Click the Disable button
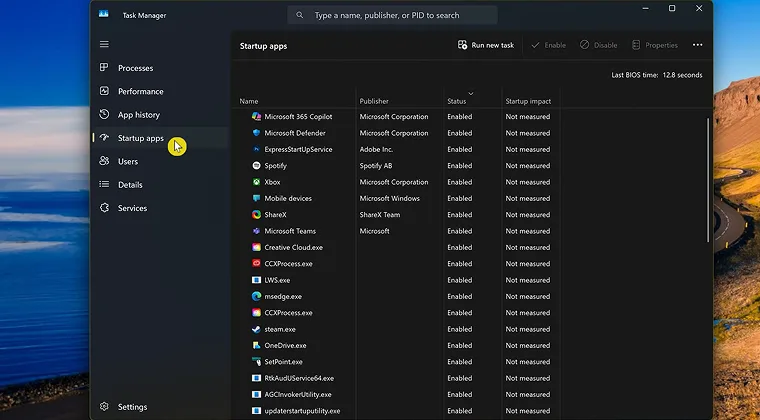 pyautogui.click(x=599, y=45)
